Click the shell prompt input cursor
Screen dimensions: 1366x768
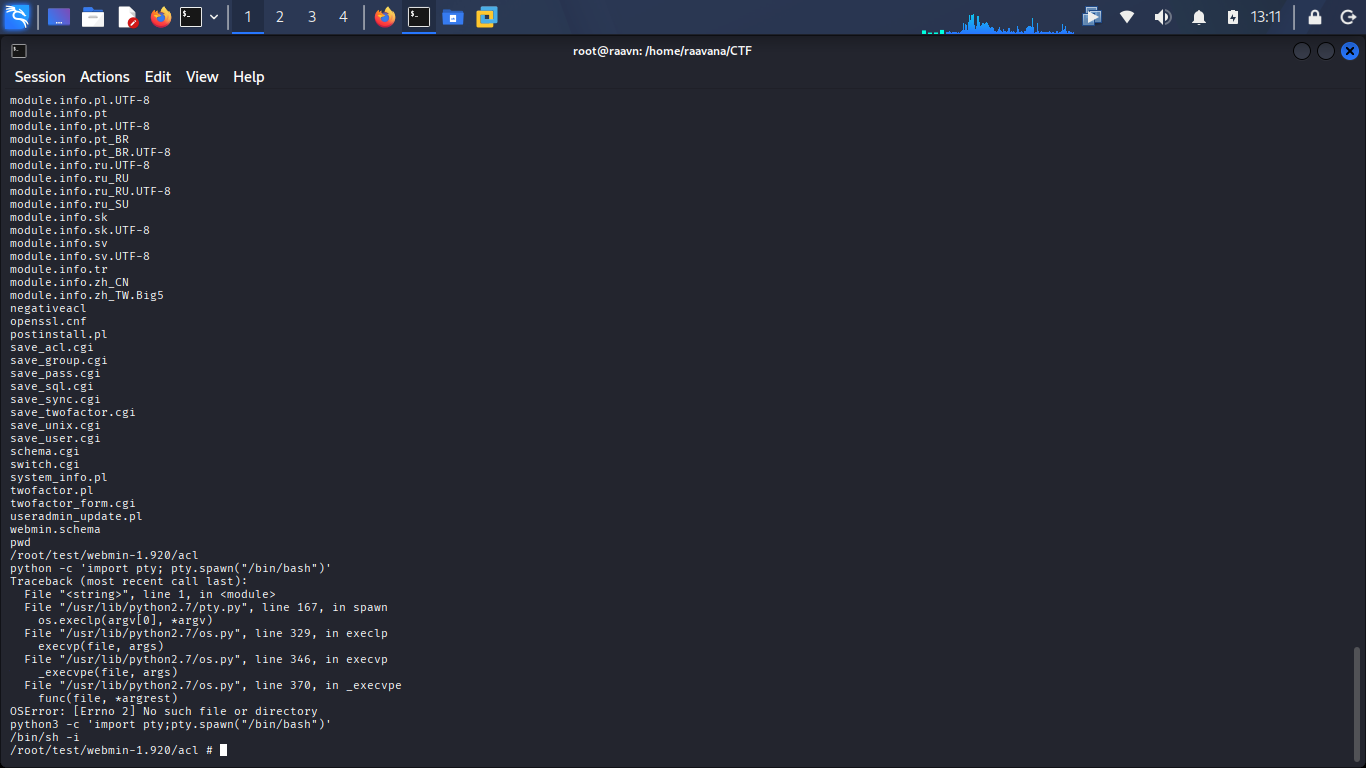pos(224,750)
